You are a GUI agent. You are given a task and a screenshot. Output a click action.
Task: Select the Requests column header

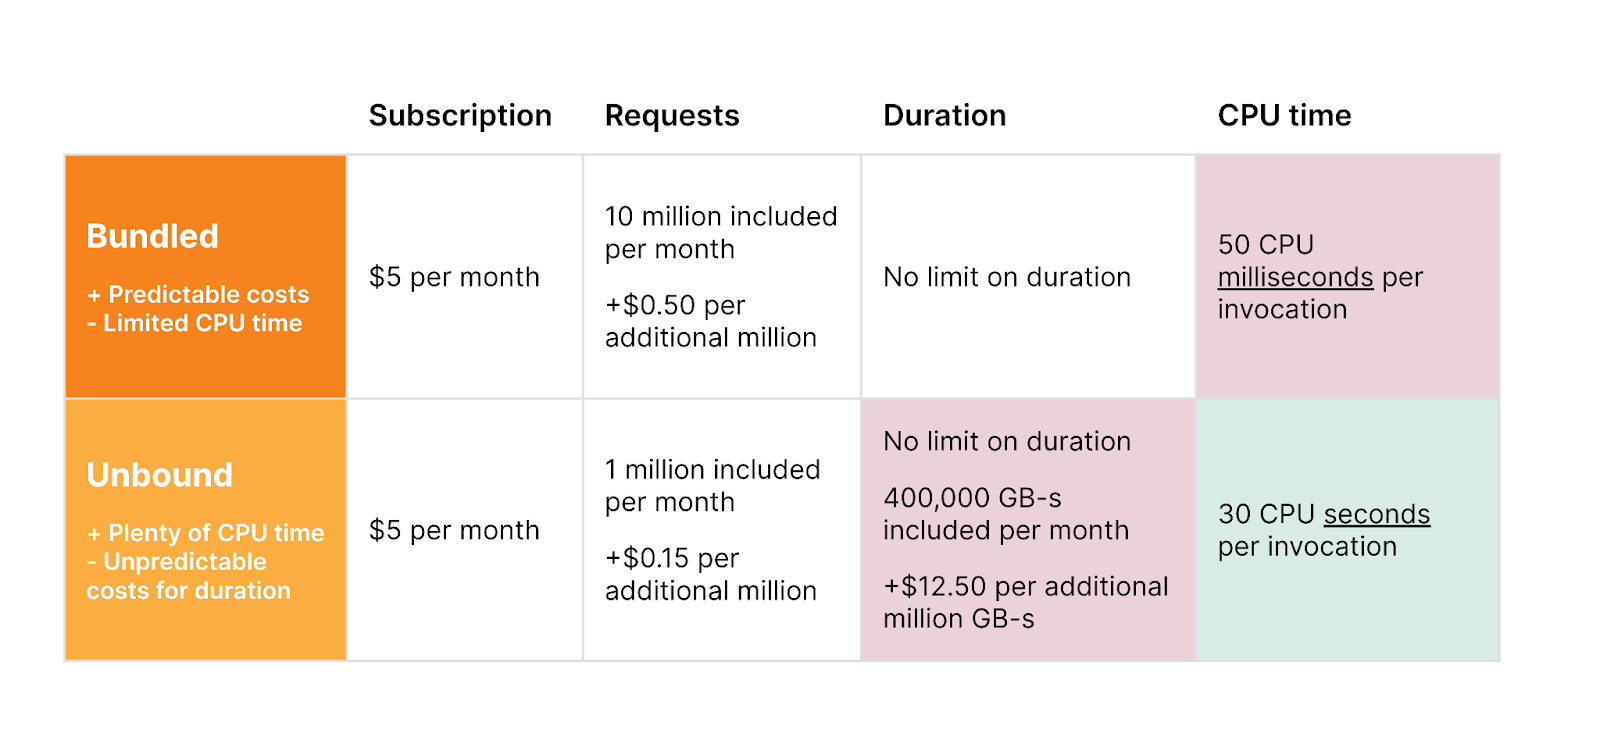pos(672,116)
